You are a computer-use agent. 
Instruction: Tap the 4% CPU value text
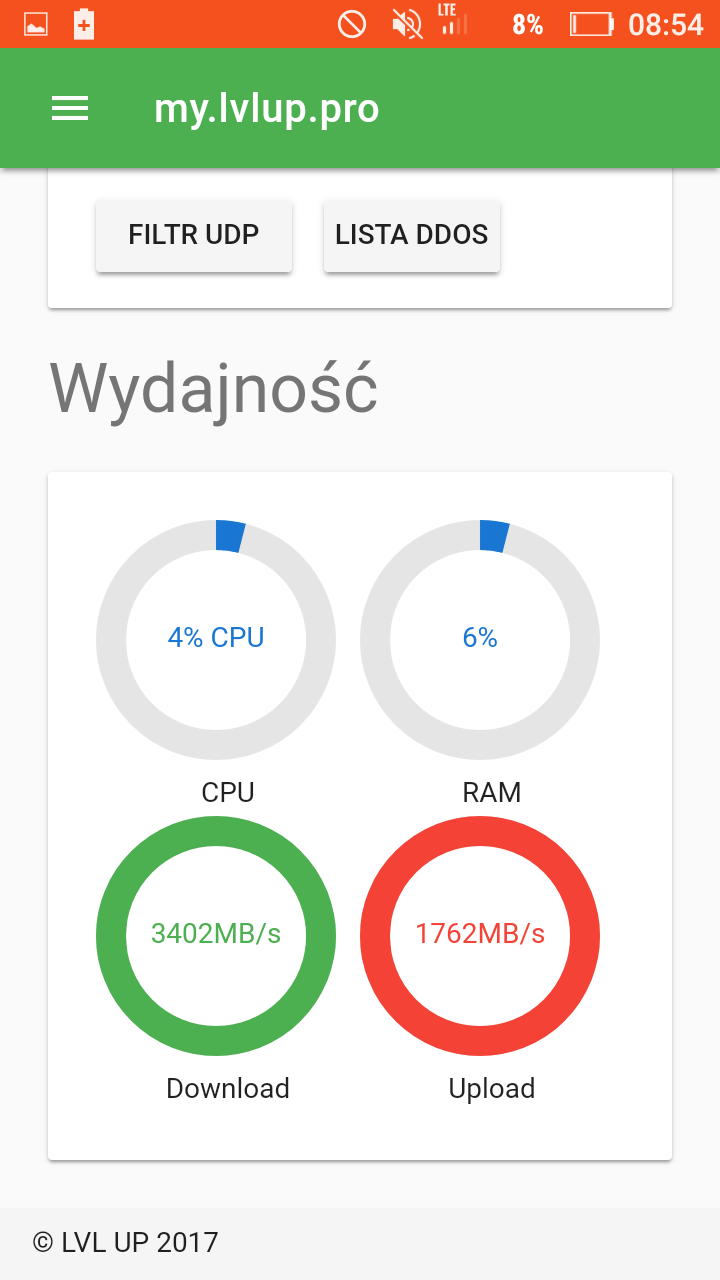point(216,638)
